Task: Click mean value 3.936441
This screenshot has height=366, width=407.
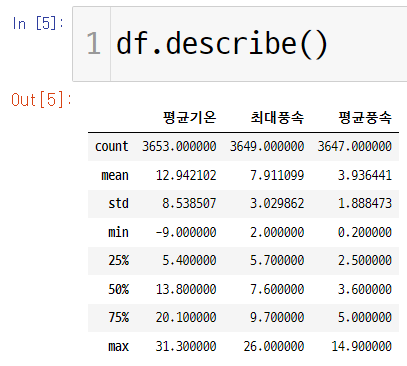Action: click(365, 175)
